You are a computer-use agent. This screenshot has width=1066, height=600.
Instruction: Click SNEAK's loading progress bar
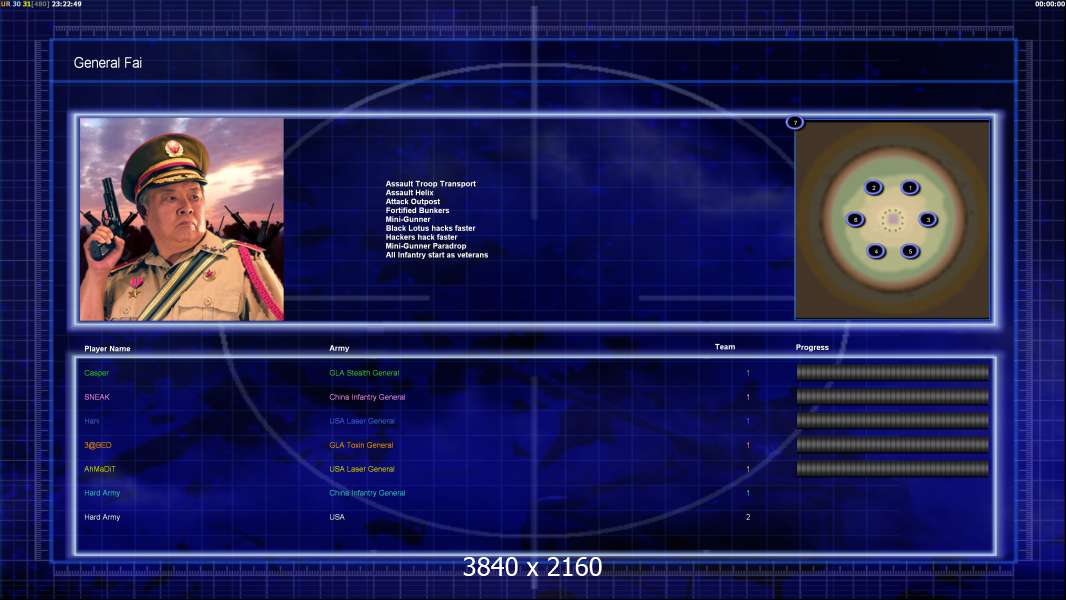893,396
